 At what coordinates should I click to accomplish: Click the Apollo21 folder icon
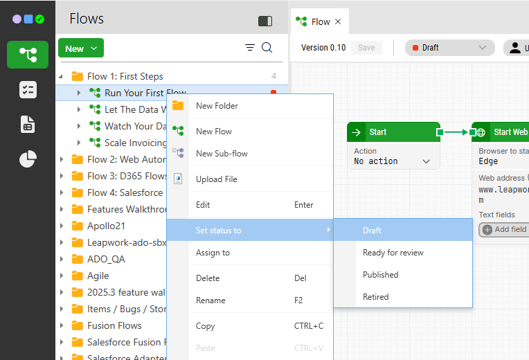click(x=77, y=226)
